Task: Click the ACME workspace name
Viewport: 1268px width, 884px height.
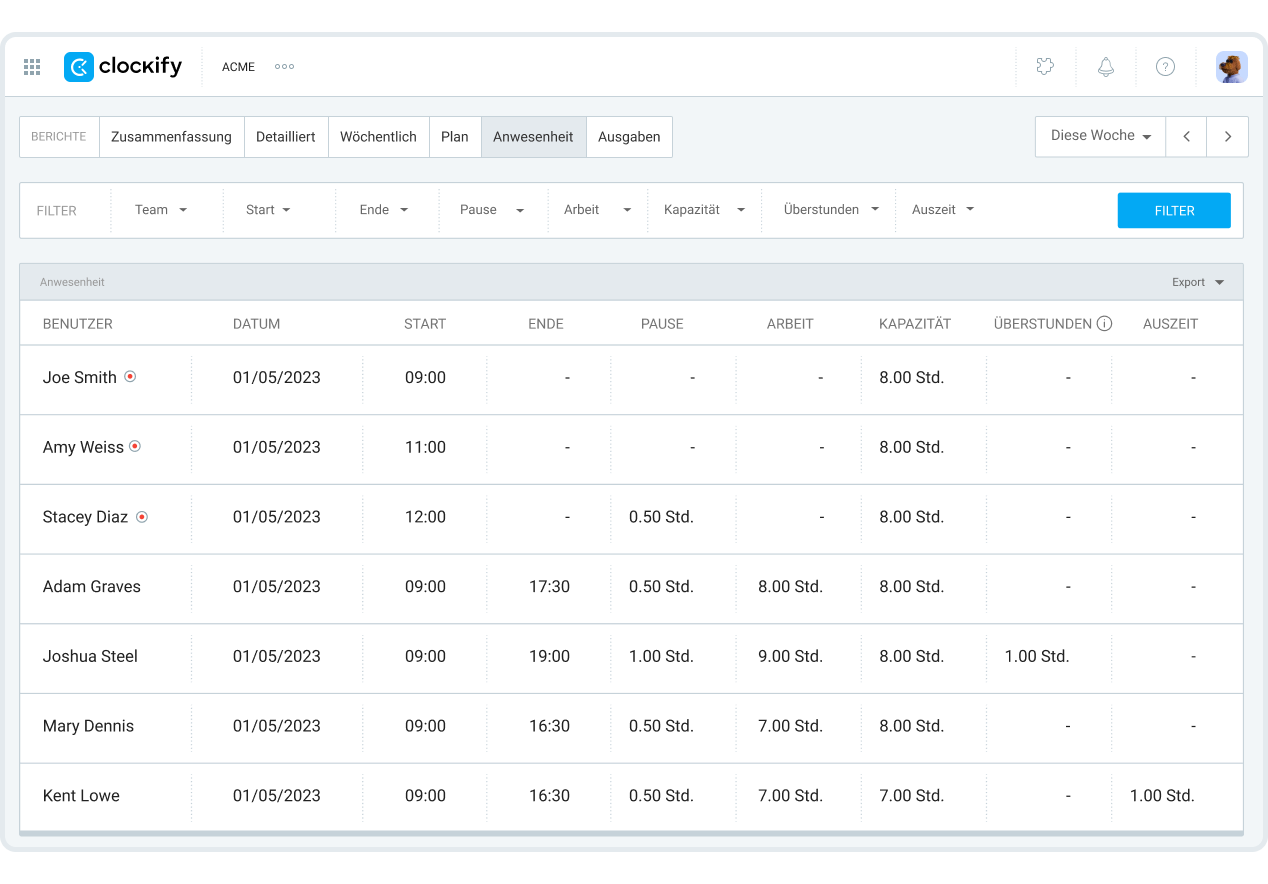Action: (x=238, y=67)
